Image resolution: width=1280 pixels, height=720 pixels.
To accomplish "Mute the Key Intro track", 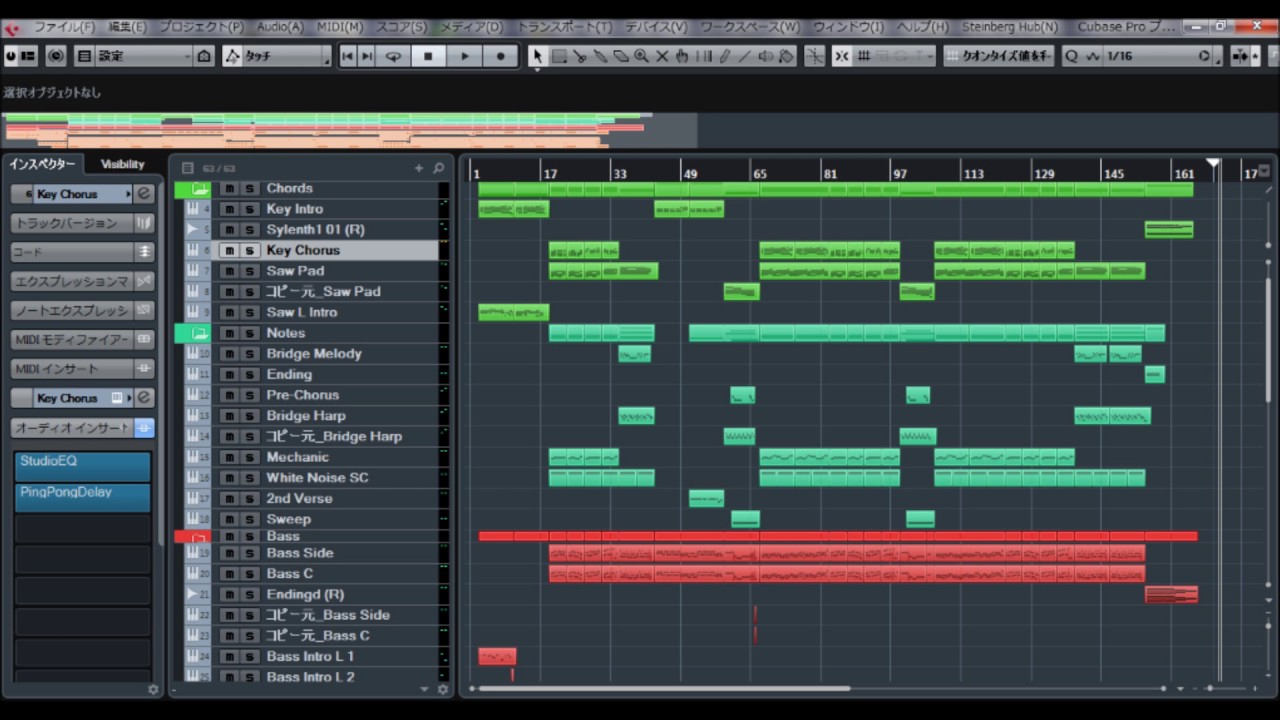I will (230, 209).
